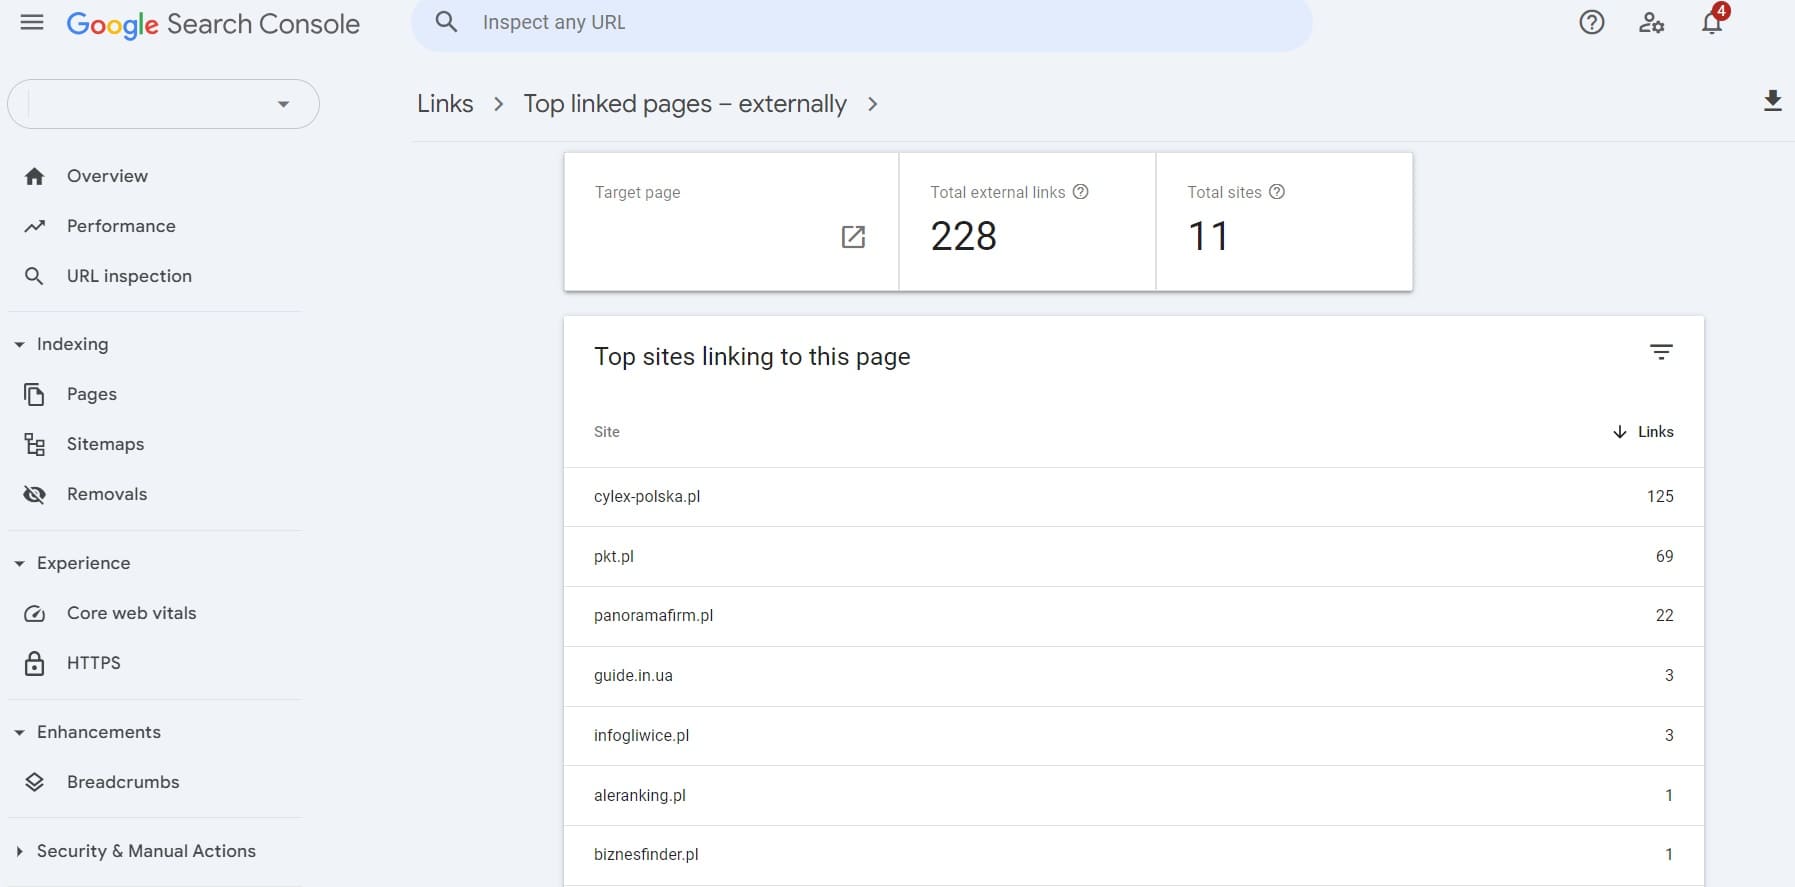Select the cylex-polska.pl row
The height and width of the screenshot is (887, 1795).
coord(1133,497)
